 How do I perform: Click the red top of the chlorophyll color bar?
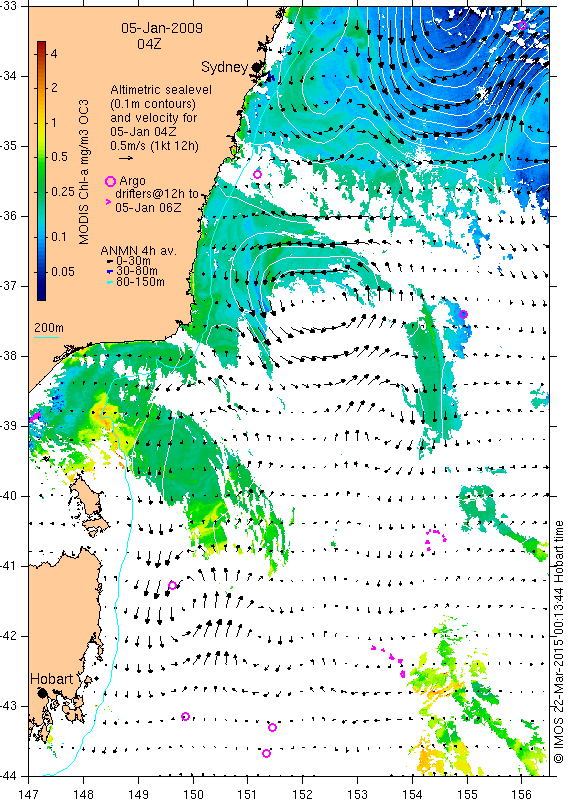pyautogui.click(x=41, y=46)
